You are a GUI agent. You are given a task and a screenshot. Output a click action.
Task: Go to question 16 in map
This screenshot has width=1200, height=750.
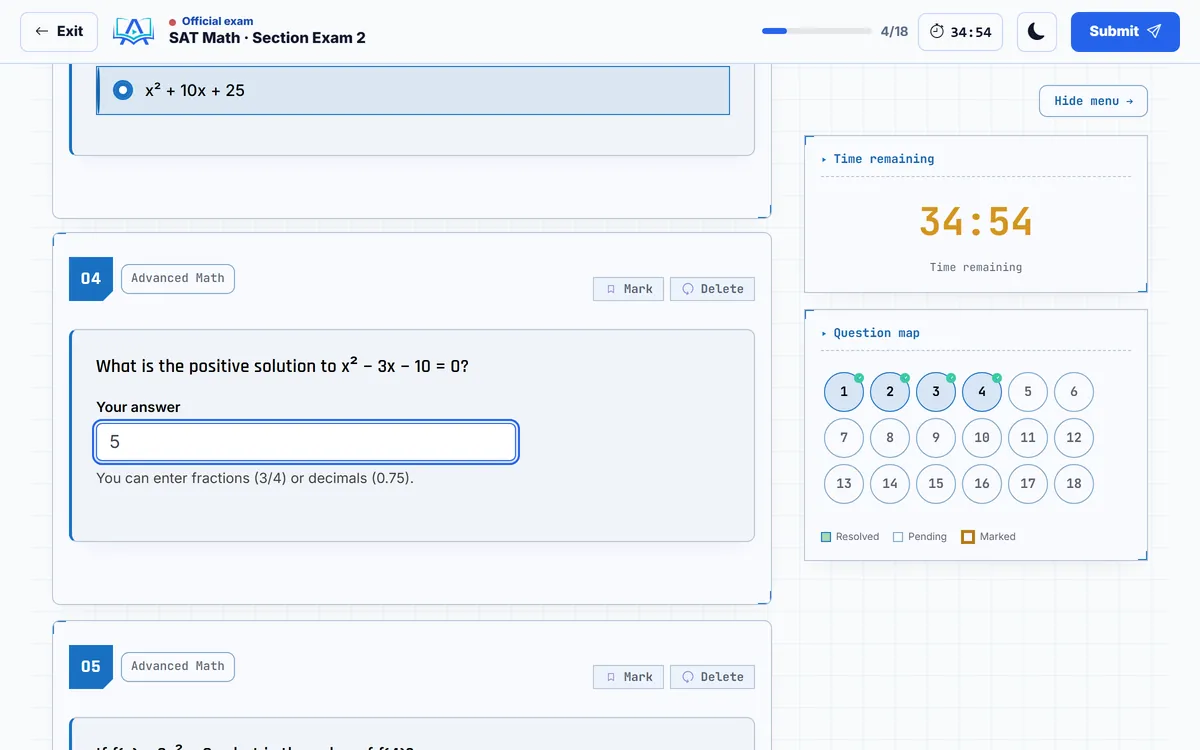(982, 484)
